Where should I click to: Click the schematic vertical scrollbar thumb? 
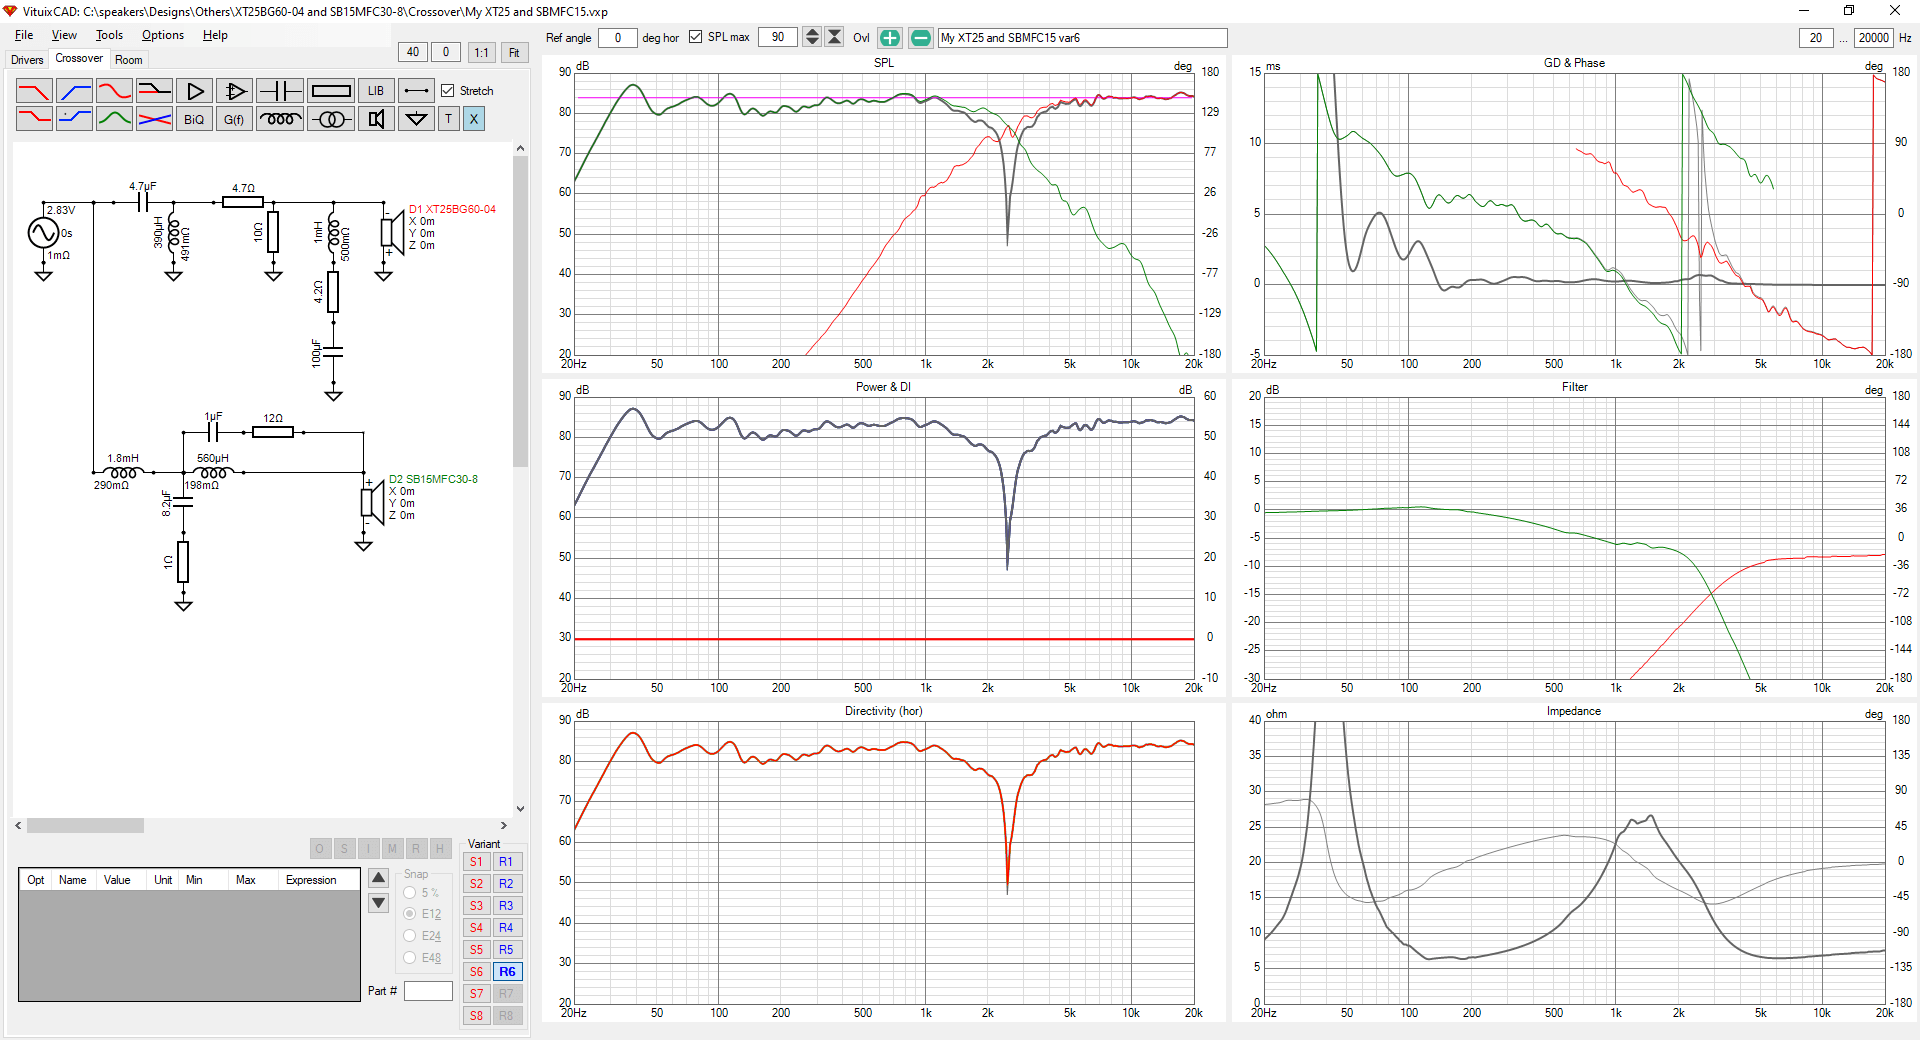pos(520,312)
